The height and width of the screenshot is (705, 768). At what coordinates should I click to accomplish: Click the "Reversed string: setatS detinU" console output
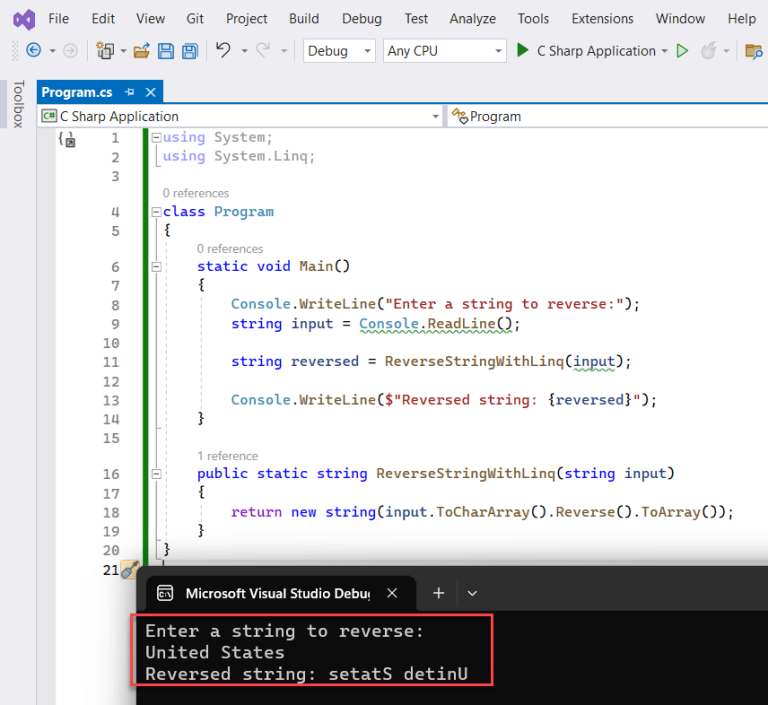307,674
